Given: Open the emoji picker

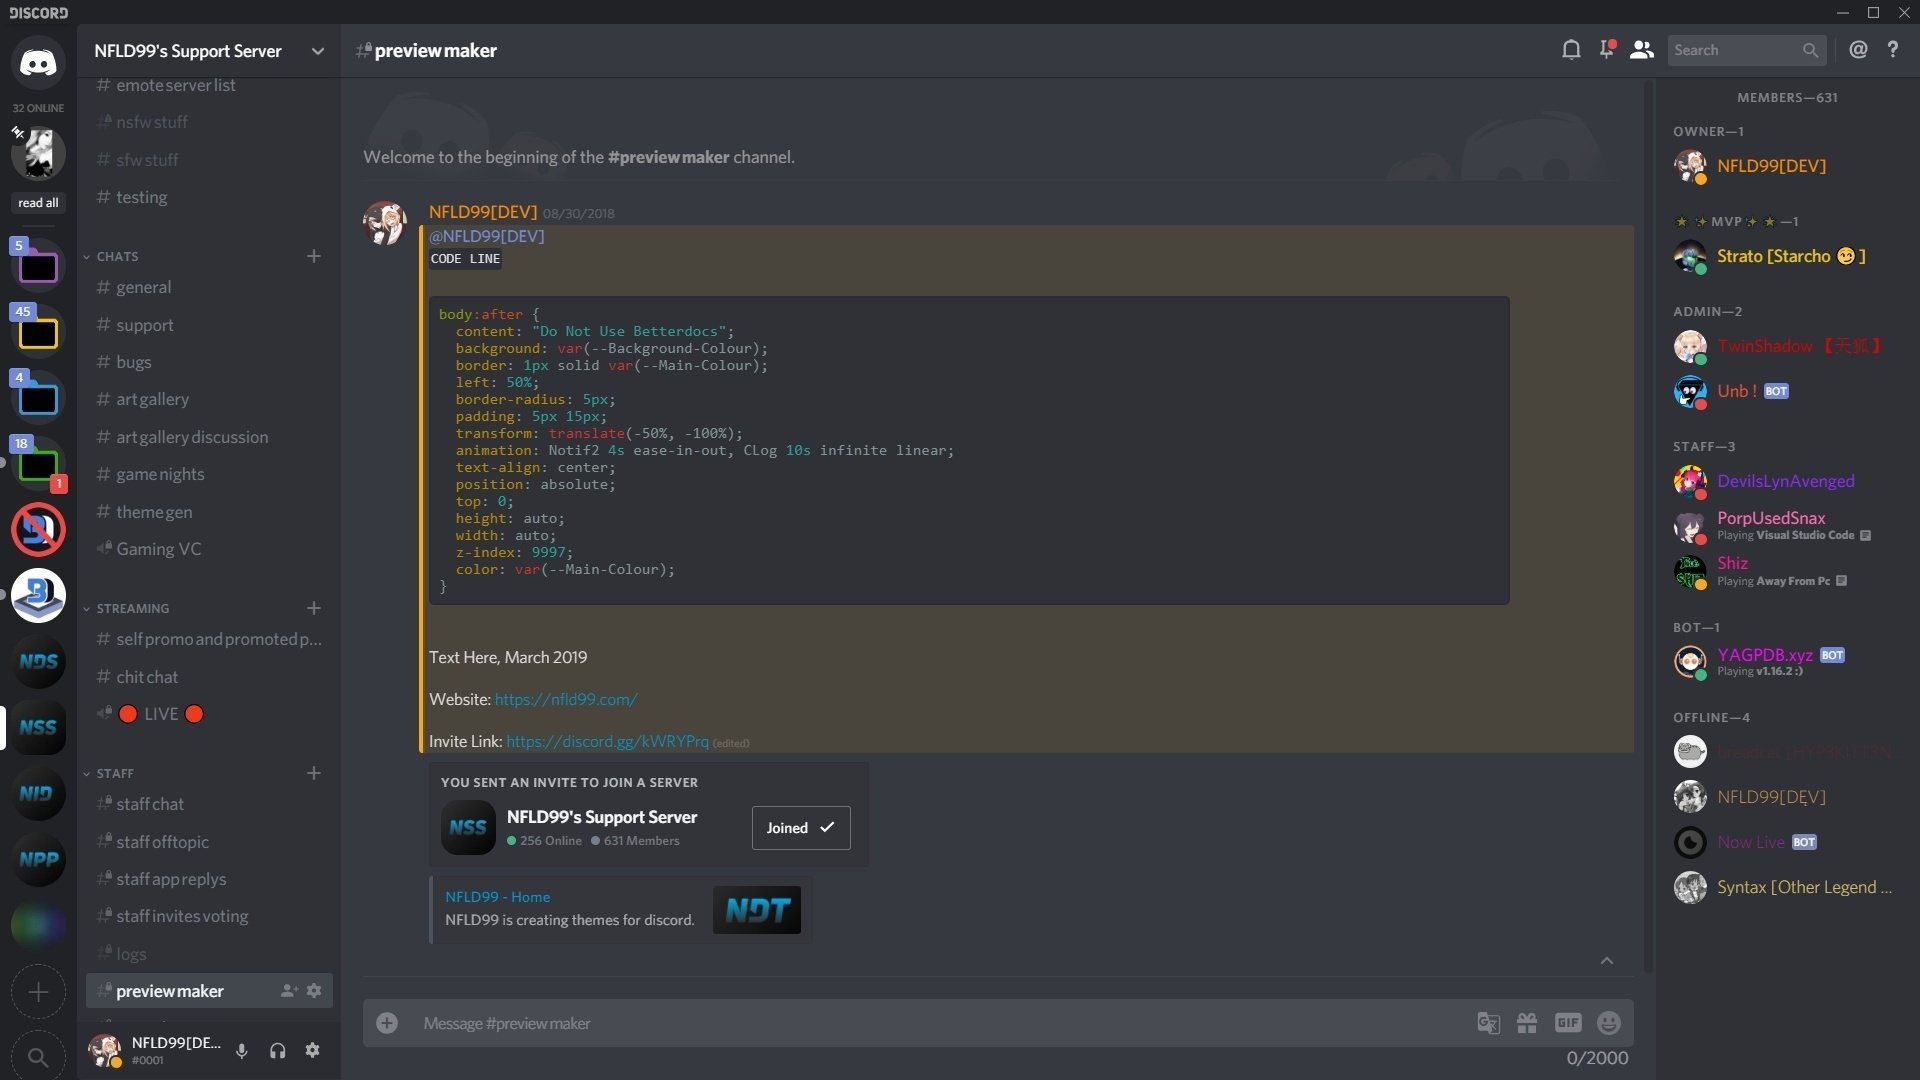Looking at the screenshot, I should coord(1609,1023).
